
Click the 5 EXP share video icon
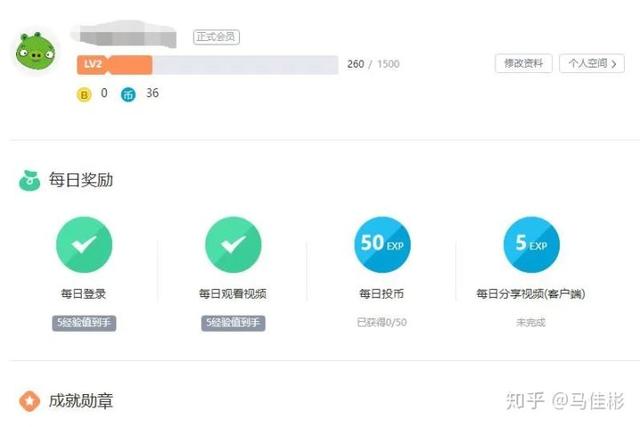(x=531, y=245)
